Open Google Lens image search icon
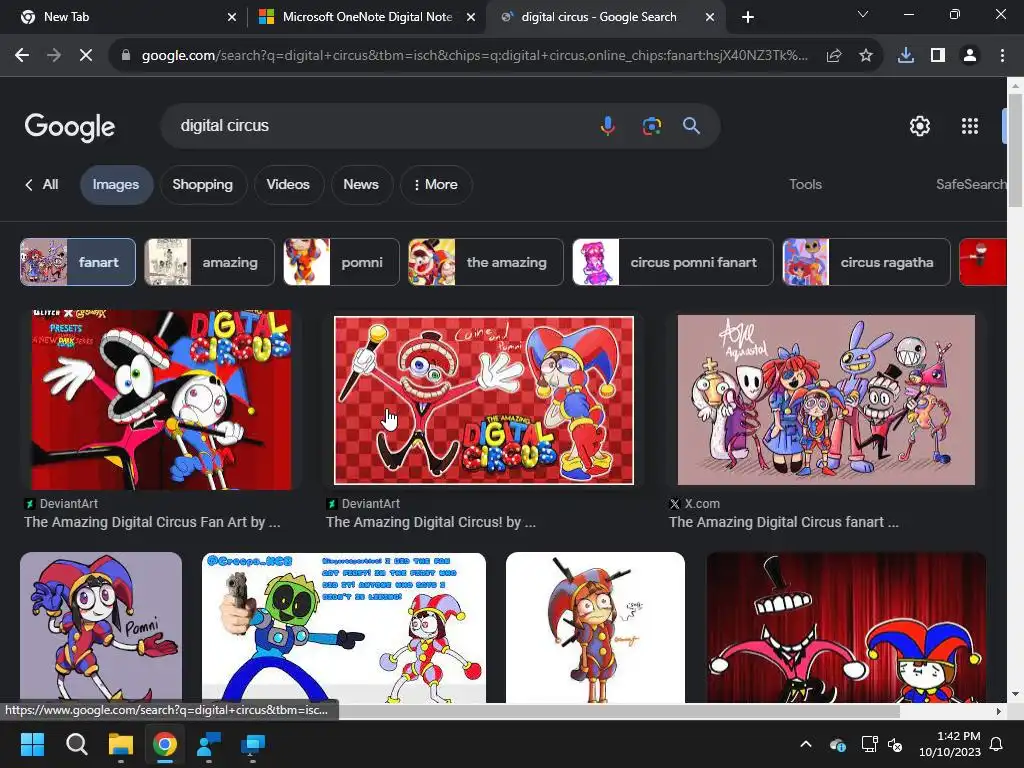 (651, 125)
